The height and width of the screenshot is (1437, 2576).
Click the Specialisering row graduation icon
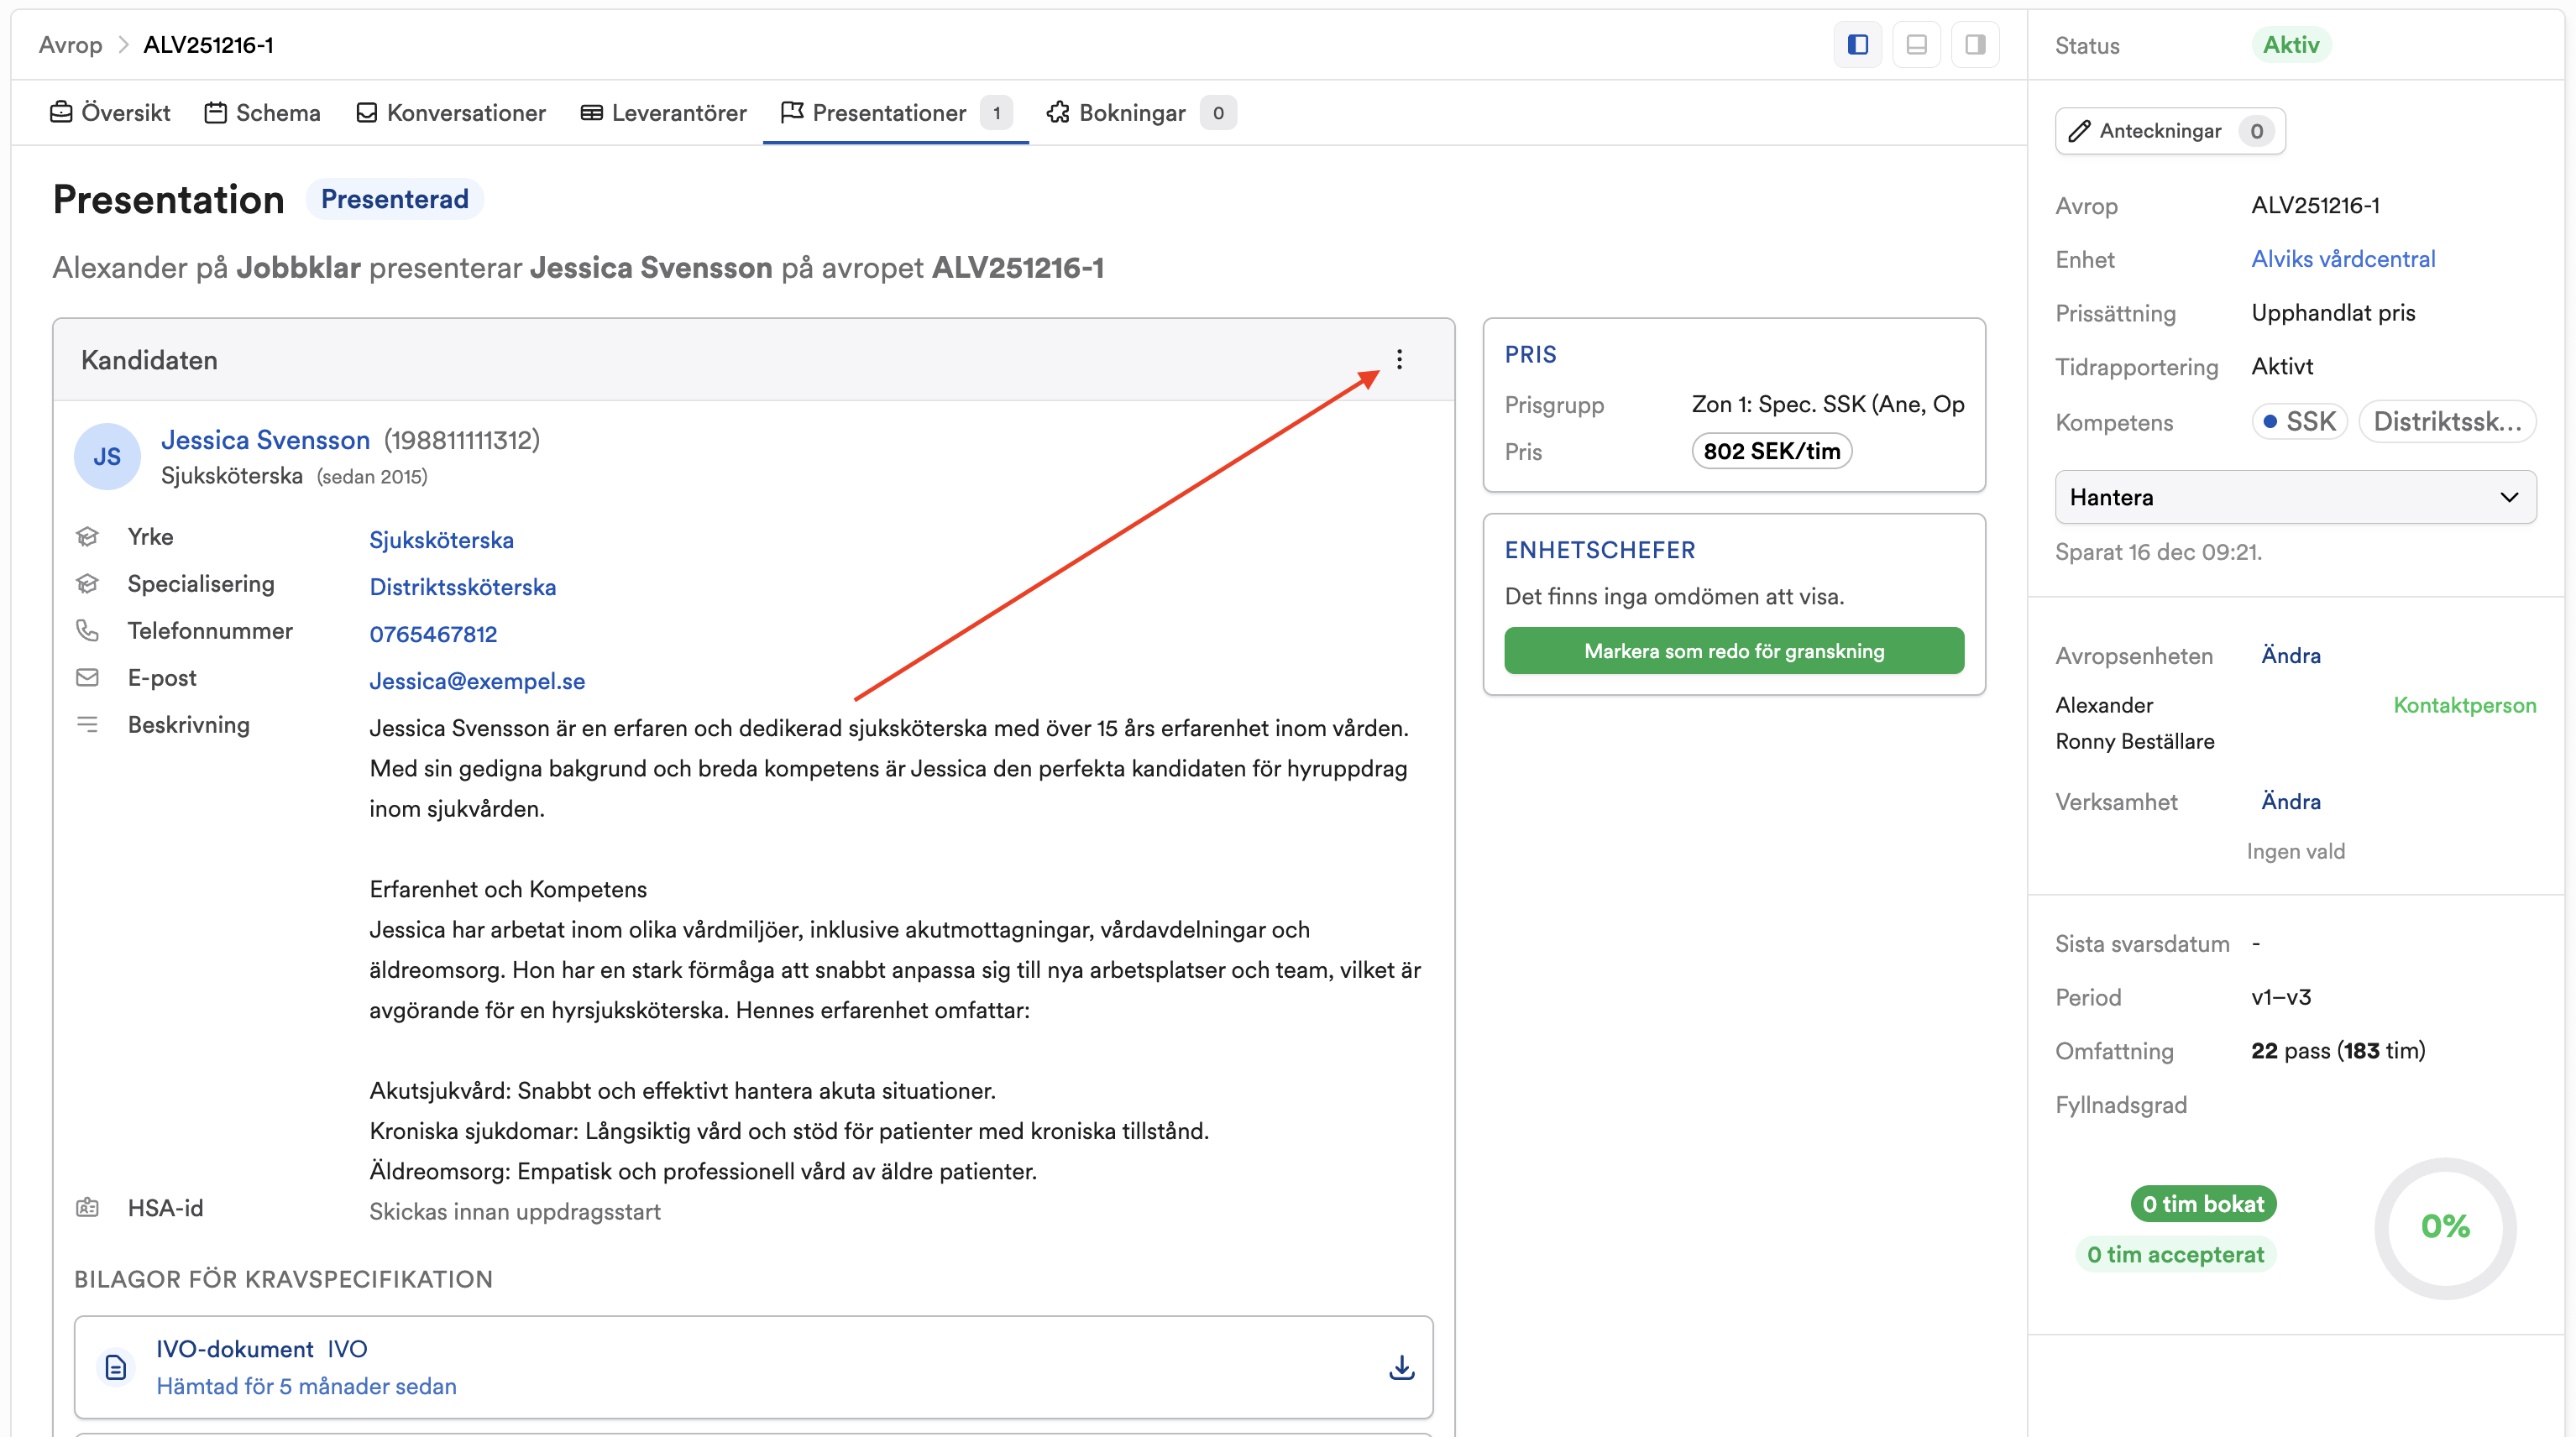(87, 584)
